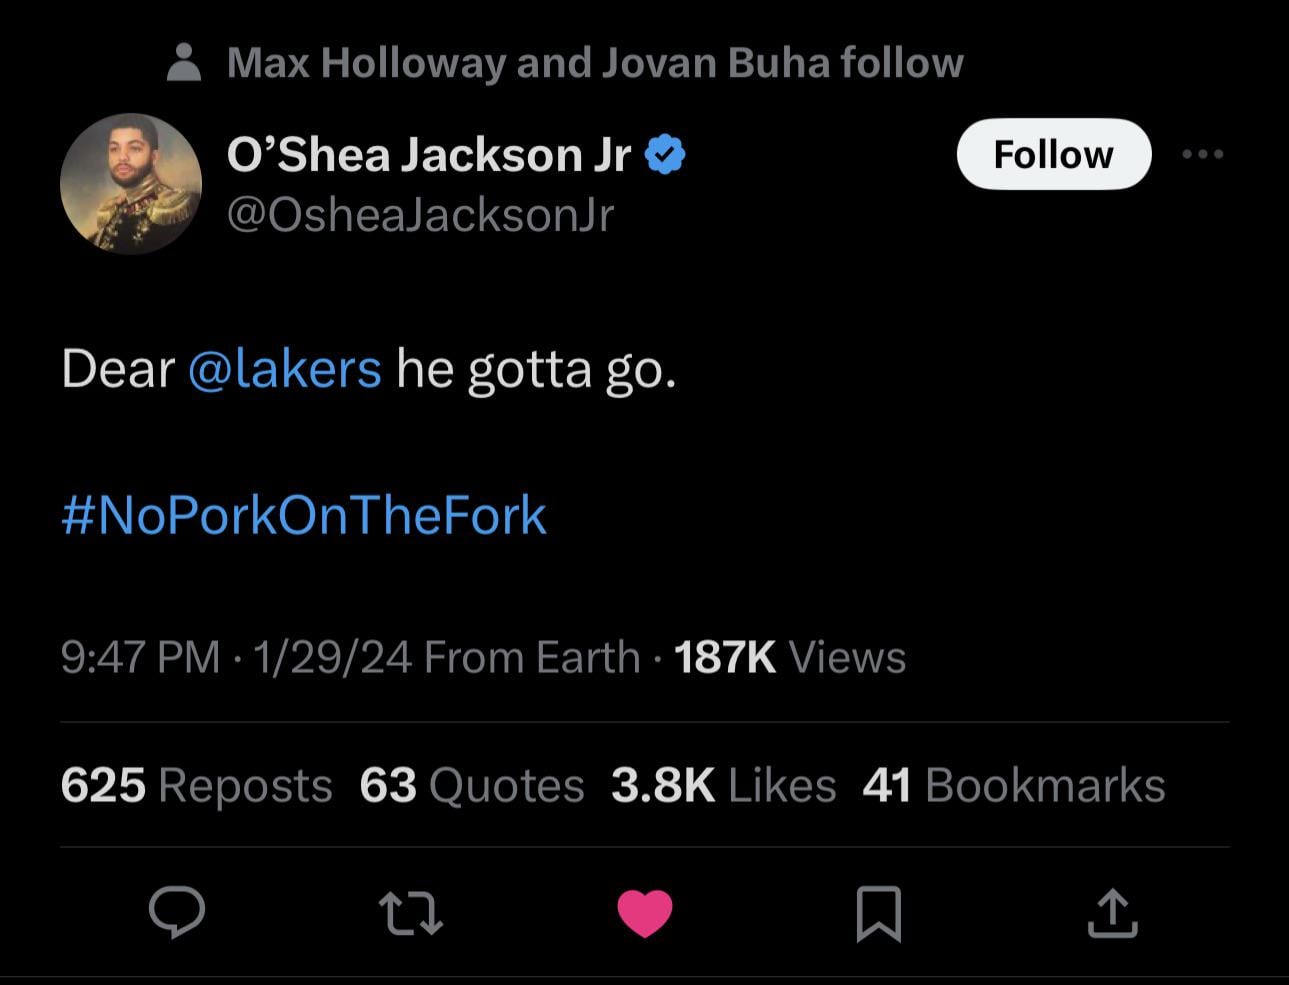Toggle the bookmark icon under the tweet

coord(879,914)
